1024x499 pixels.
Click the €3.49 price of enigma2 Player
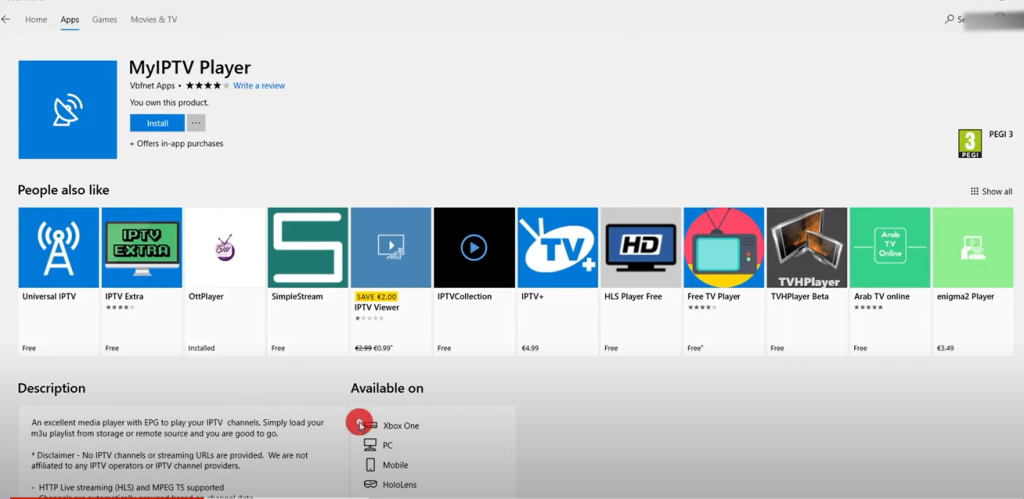click(x=945, y=348)
